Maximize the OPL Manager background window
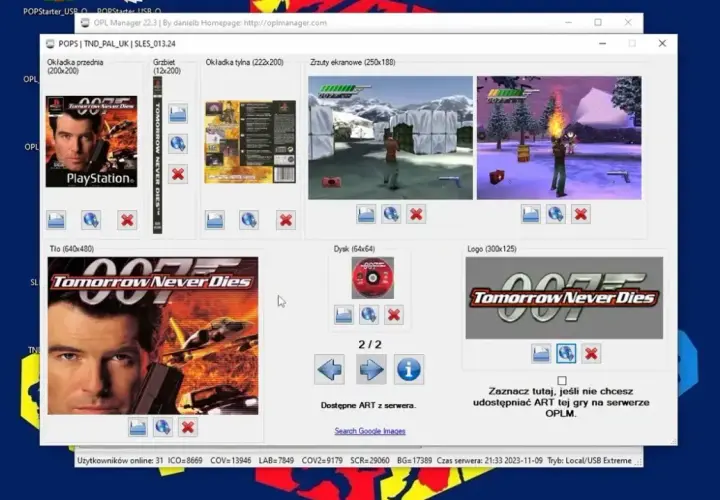 598,22
